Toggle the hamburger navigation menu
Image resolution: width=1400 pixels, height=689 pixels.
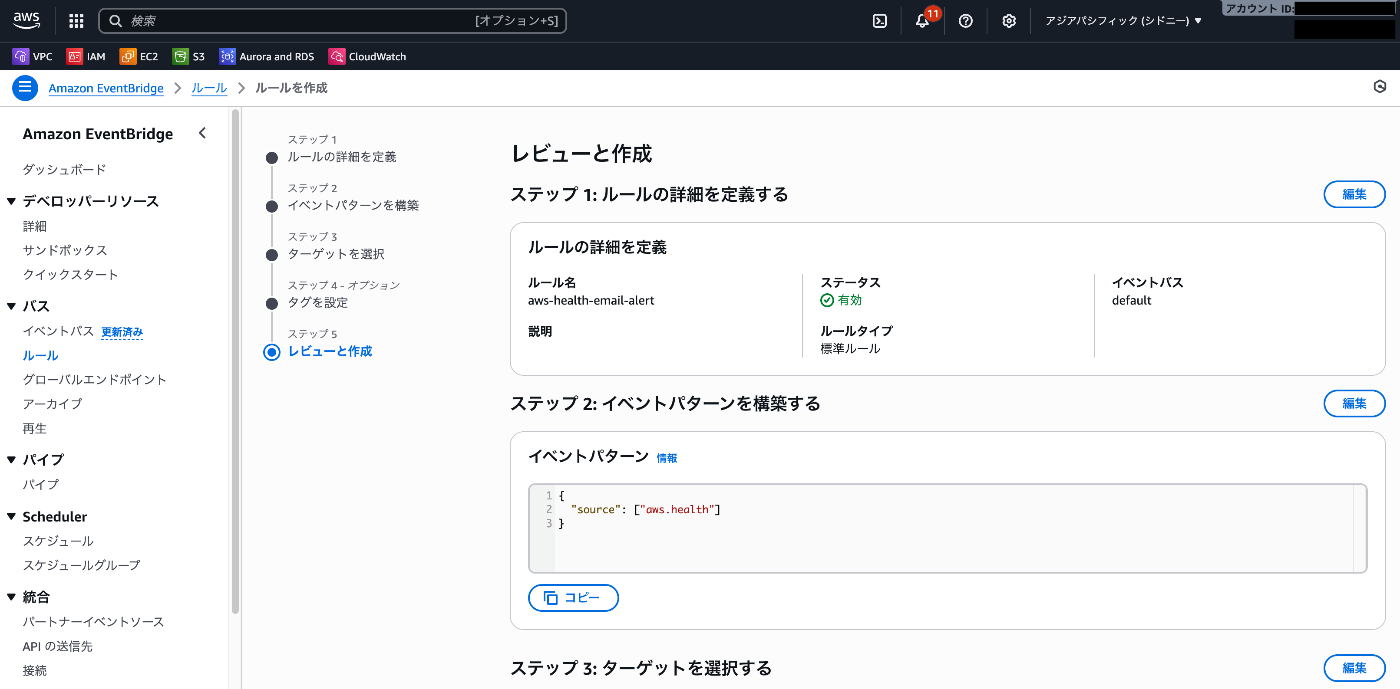[x=25, y=88]
